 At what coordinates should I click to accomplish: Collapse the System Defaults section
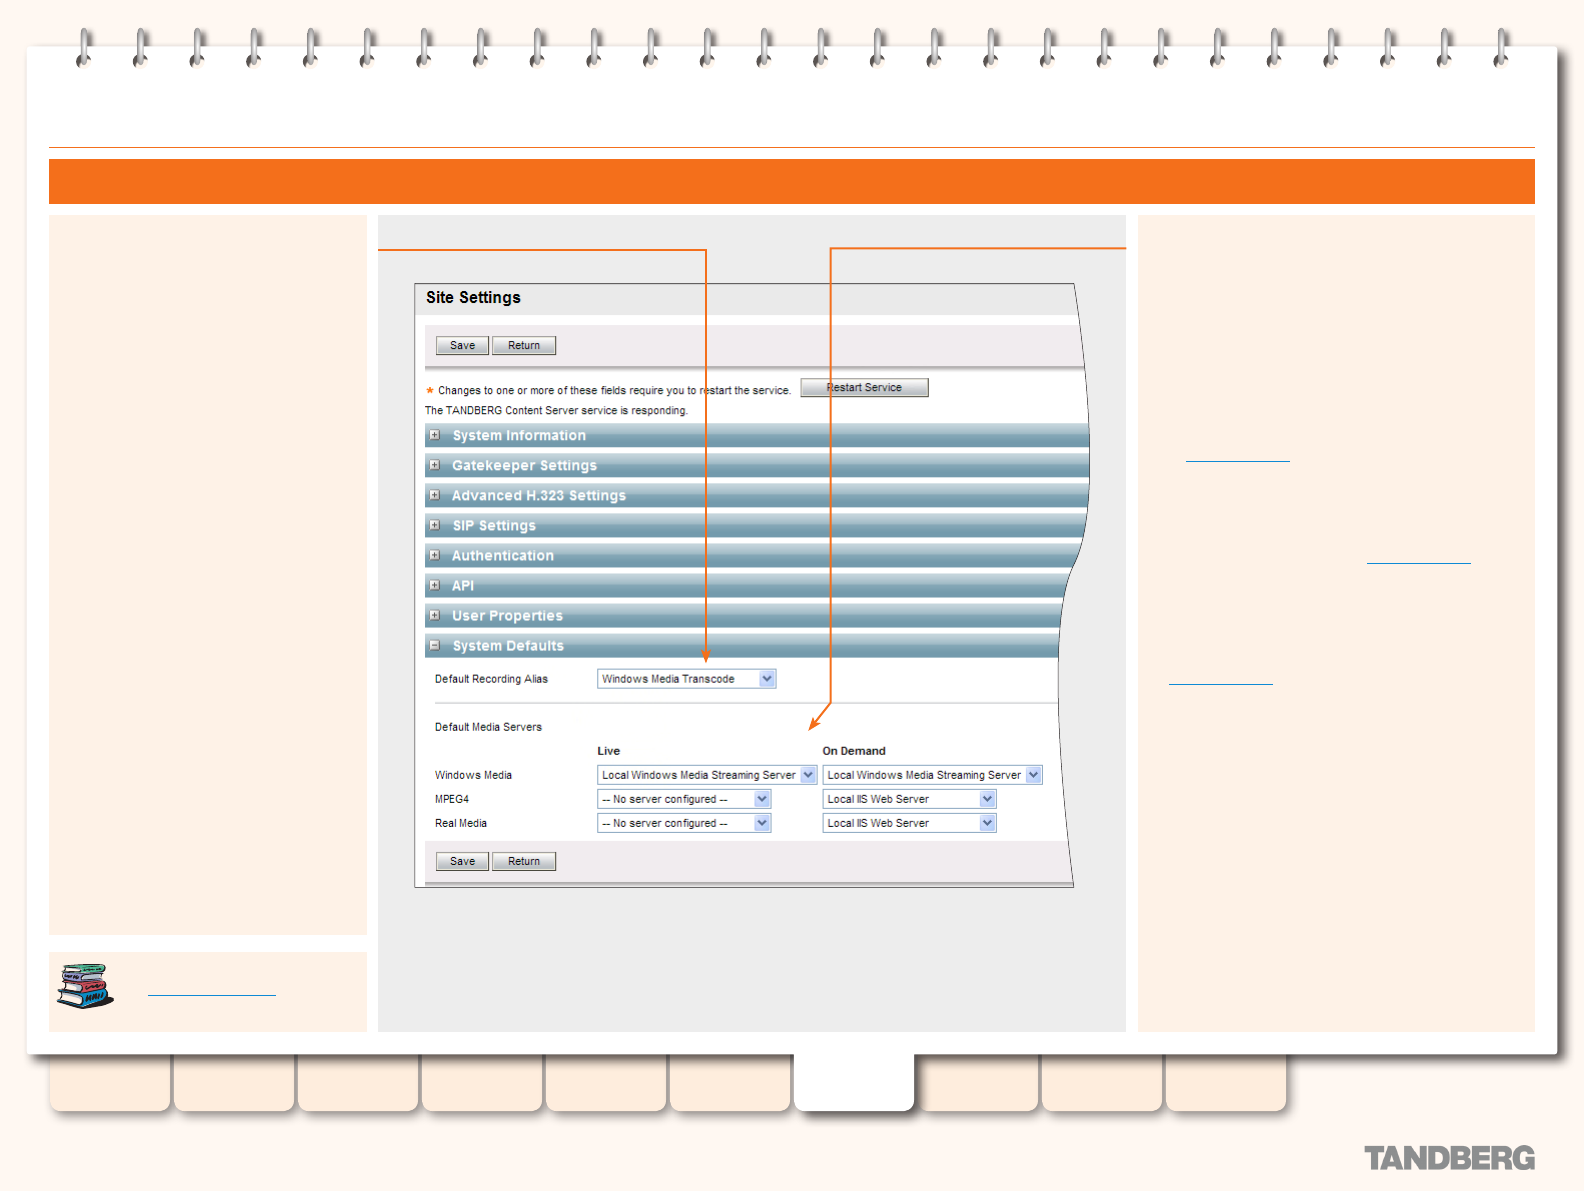pyautogui.click(x=434, y=645)
